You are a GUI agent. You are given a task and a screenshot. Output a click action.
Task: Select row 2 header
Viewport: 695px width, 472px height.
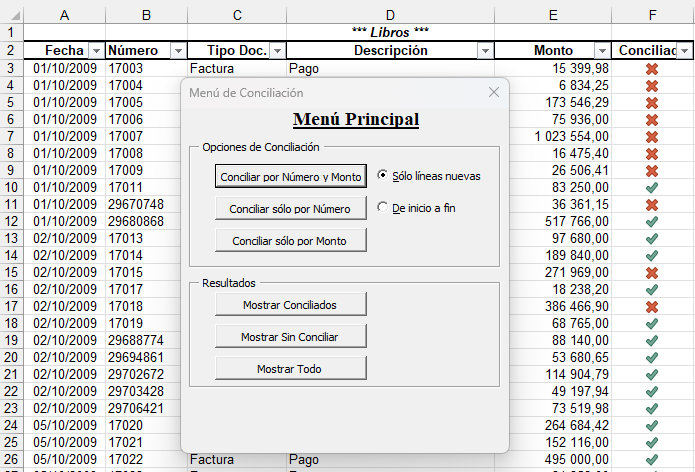pyautogui.click(x=12, y=51)
